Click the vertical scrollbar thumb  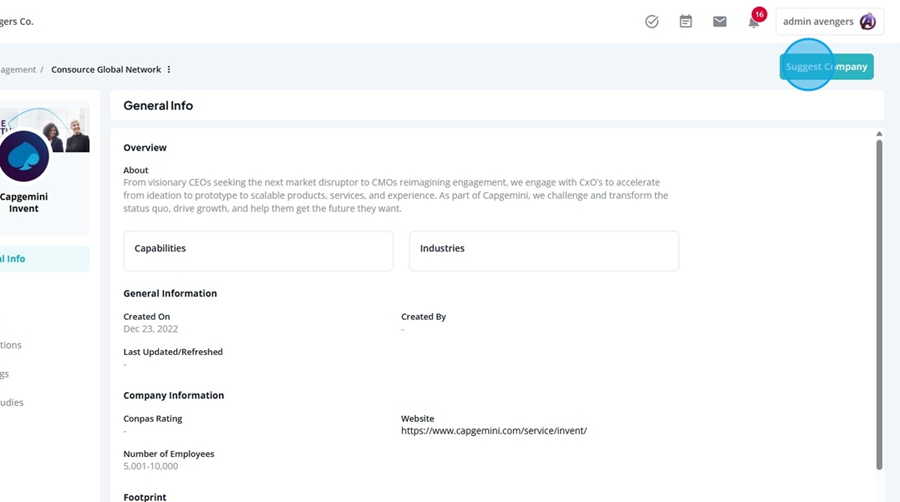(x=879, y=304)
